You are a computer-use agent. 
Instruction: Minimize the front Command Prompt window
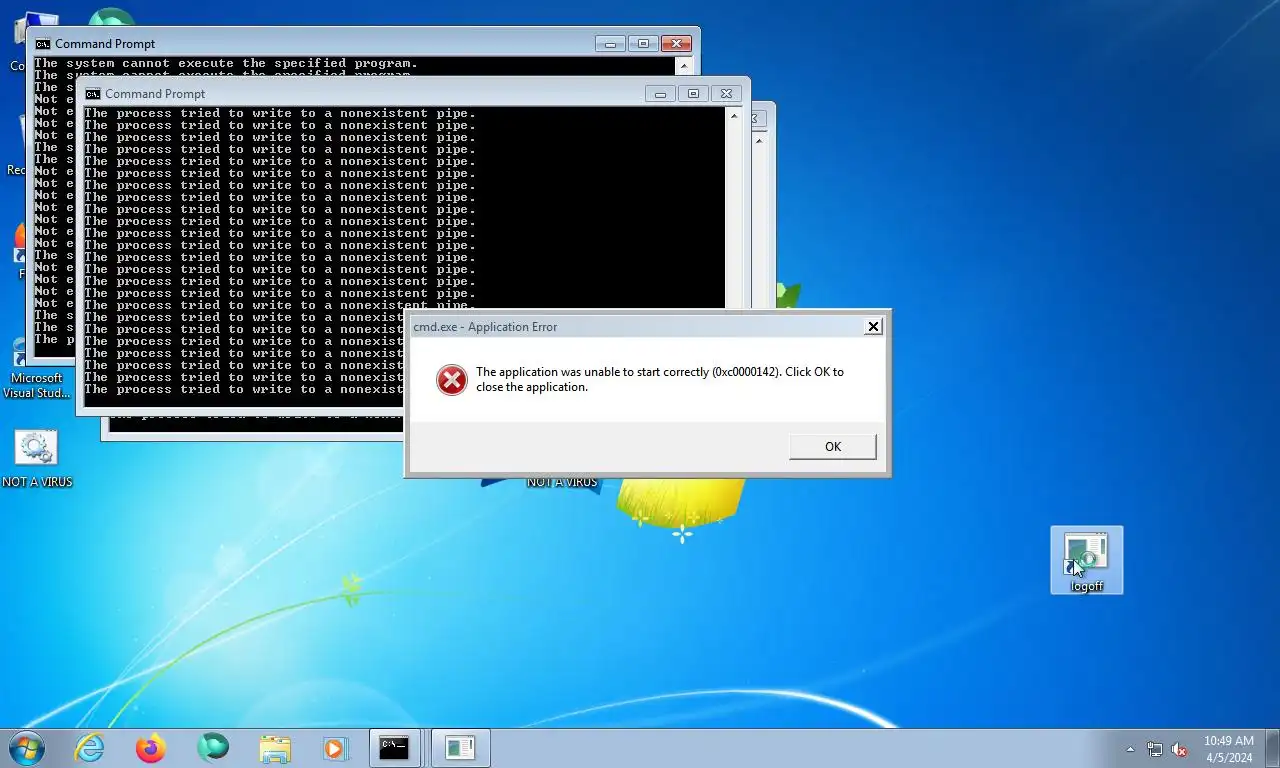[x=659, y=93]
